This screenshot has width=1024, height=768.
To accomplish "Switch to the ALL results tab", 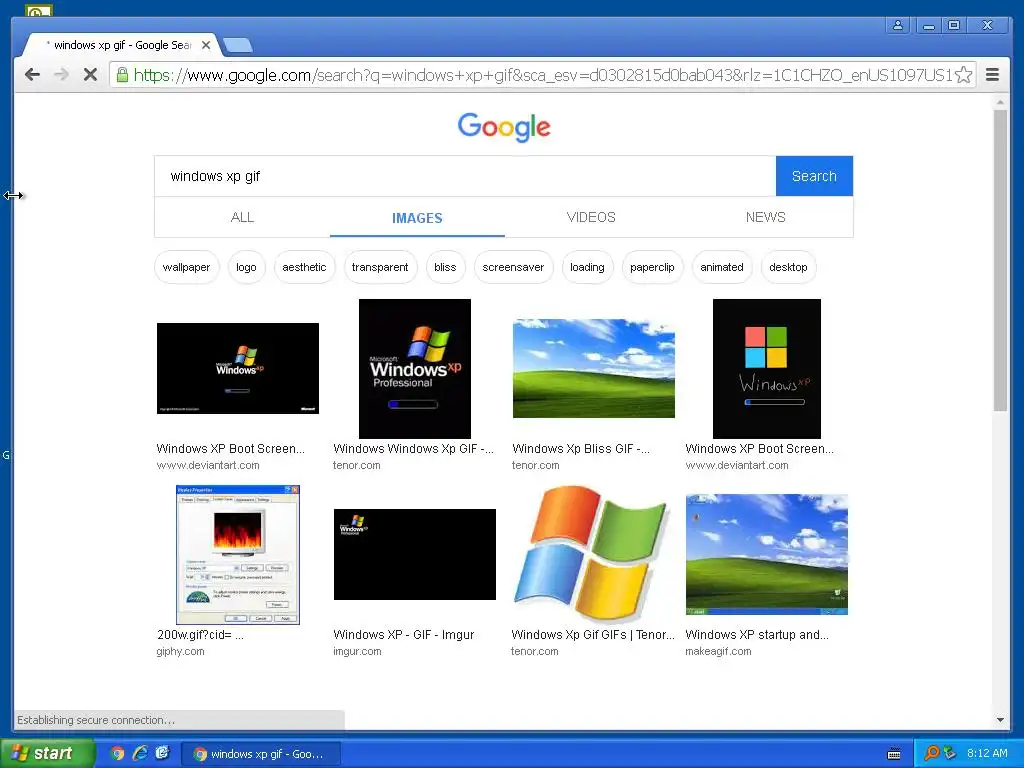I will [242, 217].
